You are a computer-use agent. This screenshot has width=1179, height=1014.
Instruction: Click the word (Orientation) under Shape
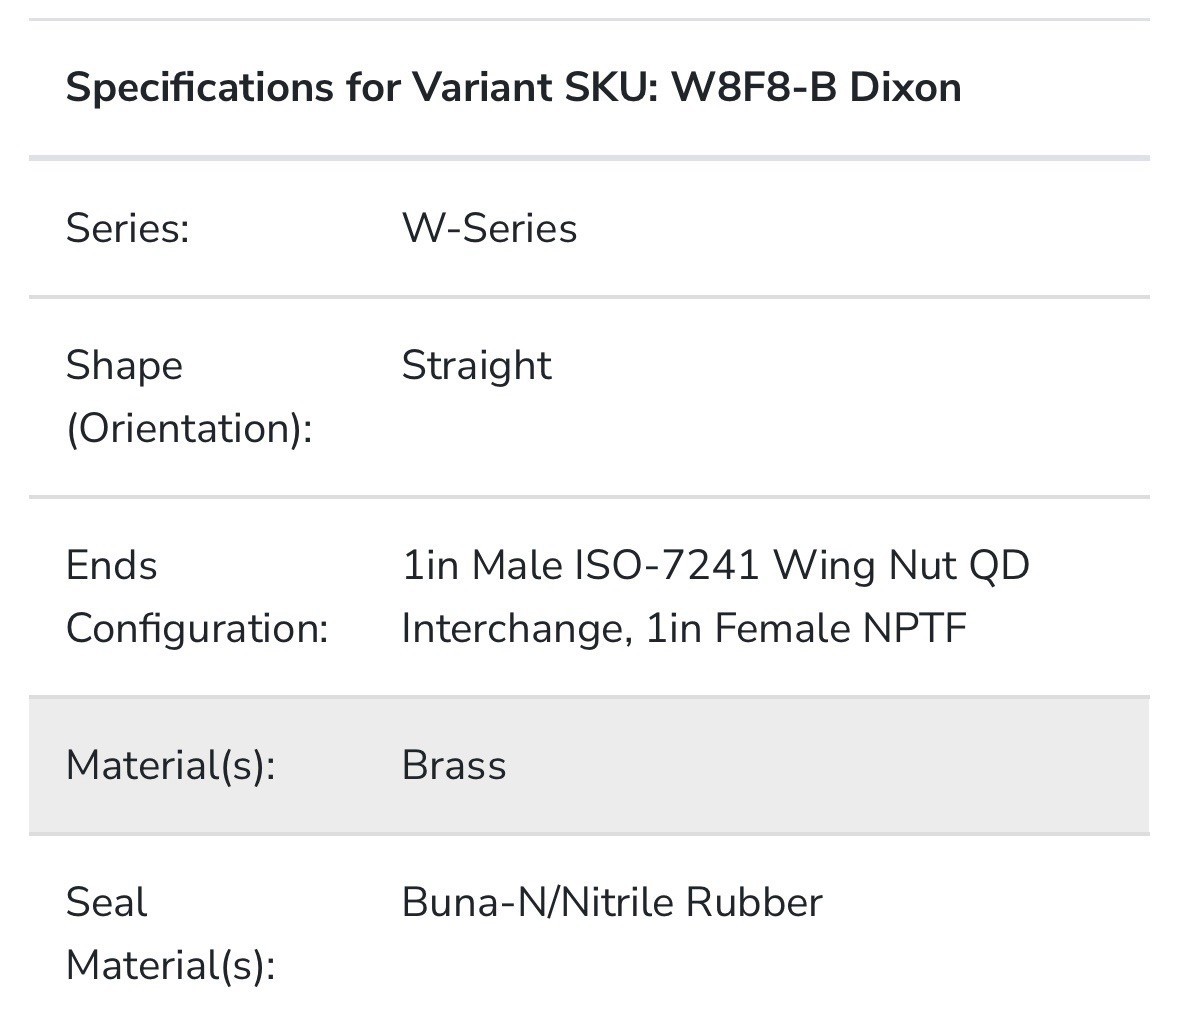click(189, 428)
